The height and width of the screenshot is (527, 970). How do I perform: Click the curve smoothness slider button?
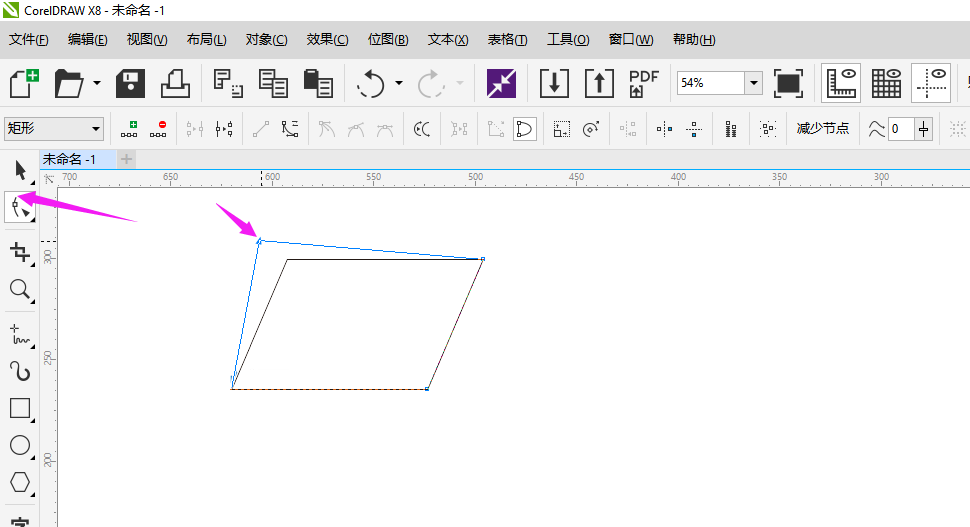click(x=924, y=129)
